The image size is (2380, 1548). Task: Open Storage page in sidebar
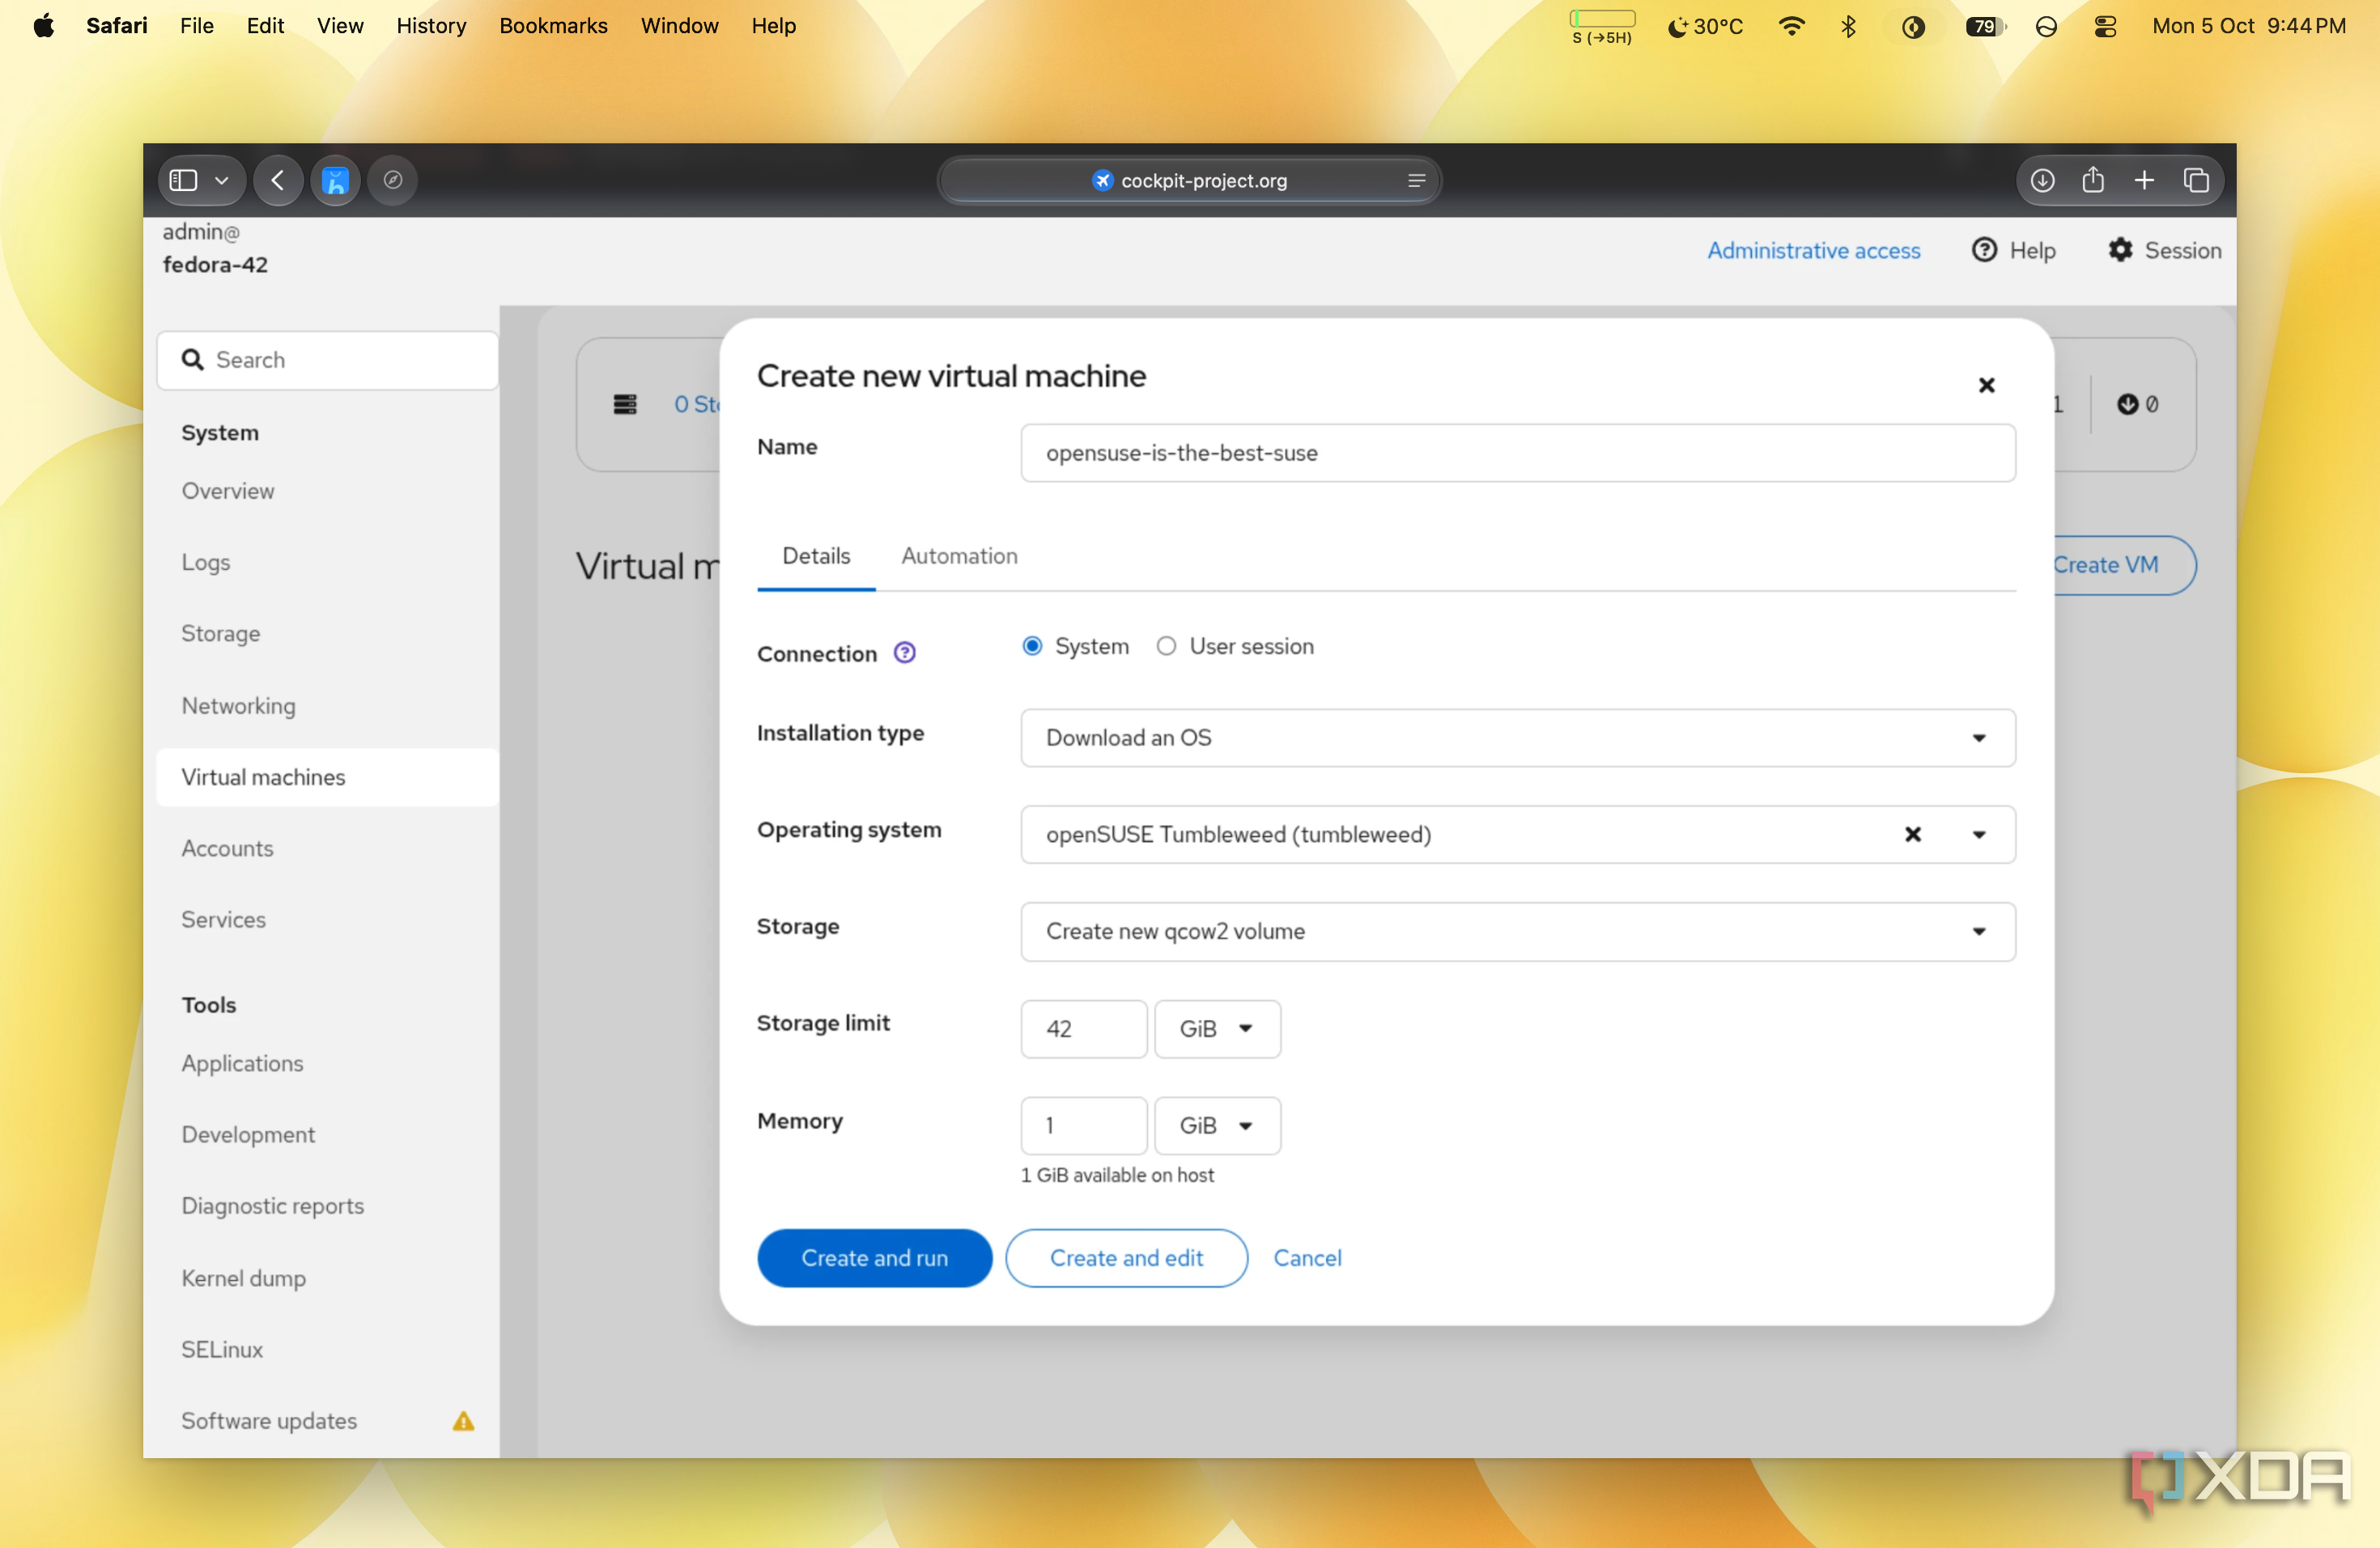coord(220,634)
